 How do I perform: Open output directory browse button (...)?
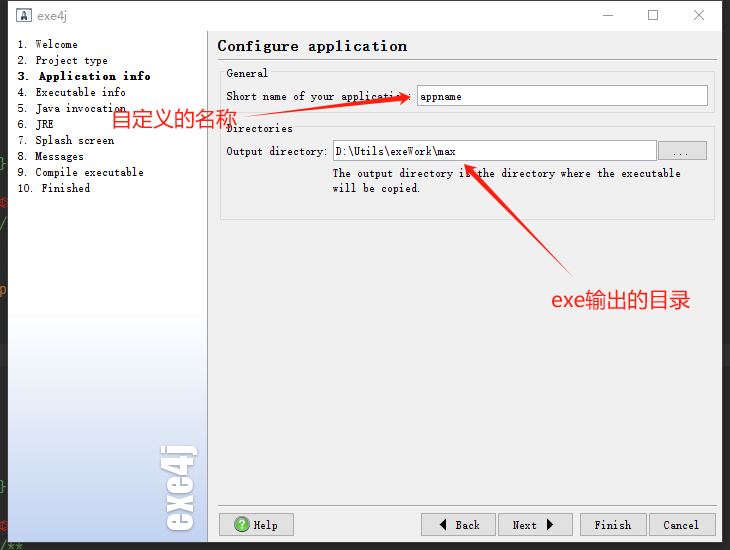pos(682,151)
